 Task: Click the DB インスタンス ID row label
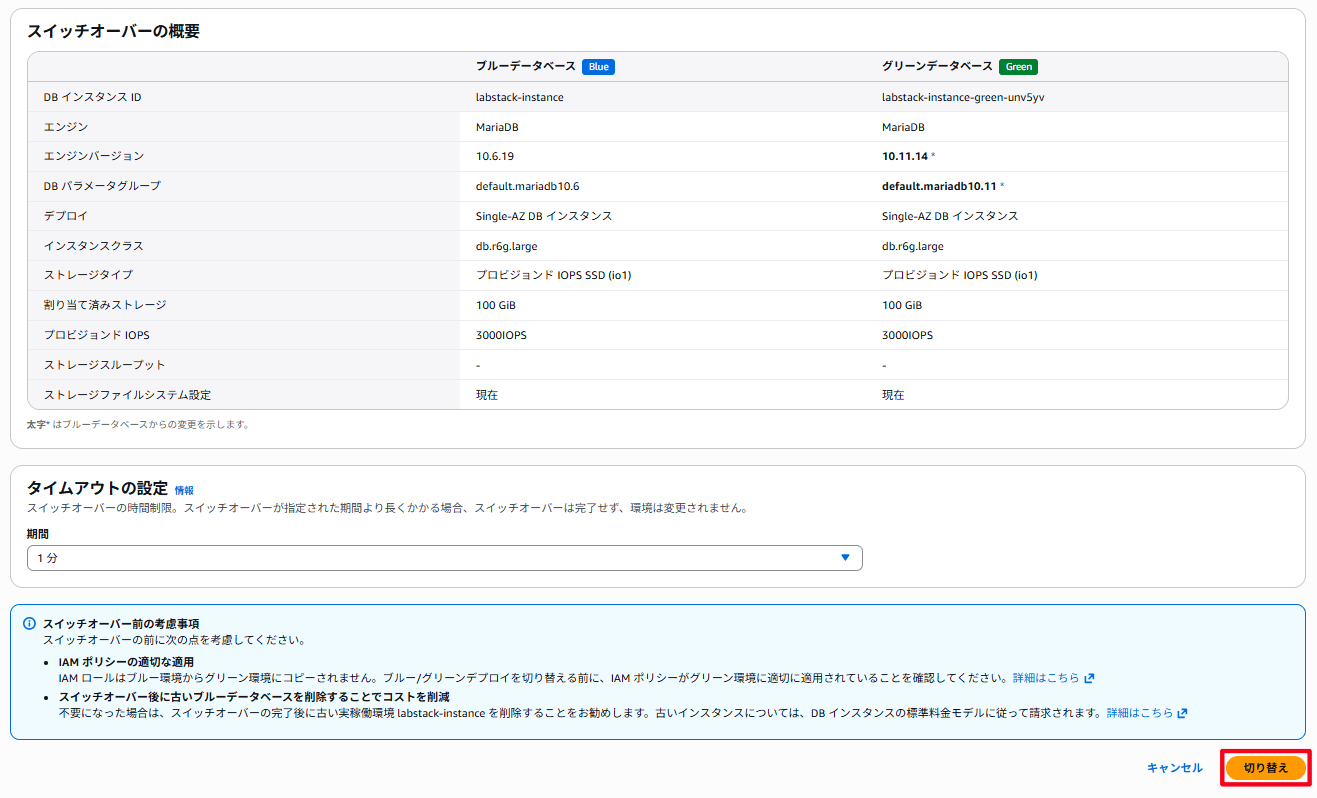tap(93, 97)
